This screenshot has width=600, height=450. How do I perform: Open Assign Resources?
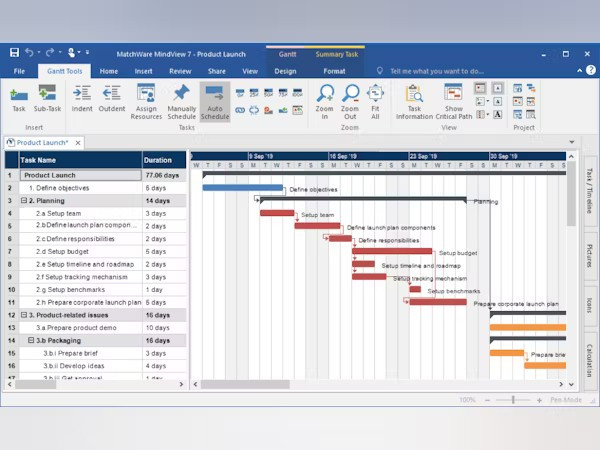(x=146, y=102)
